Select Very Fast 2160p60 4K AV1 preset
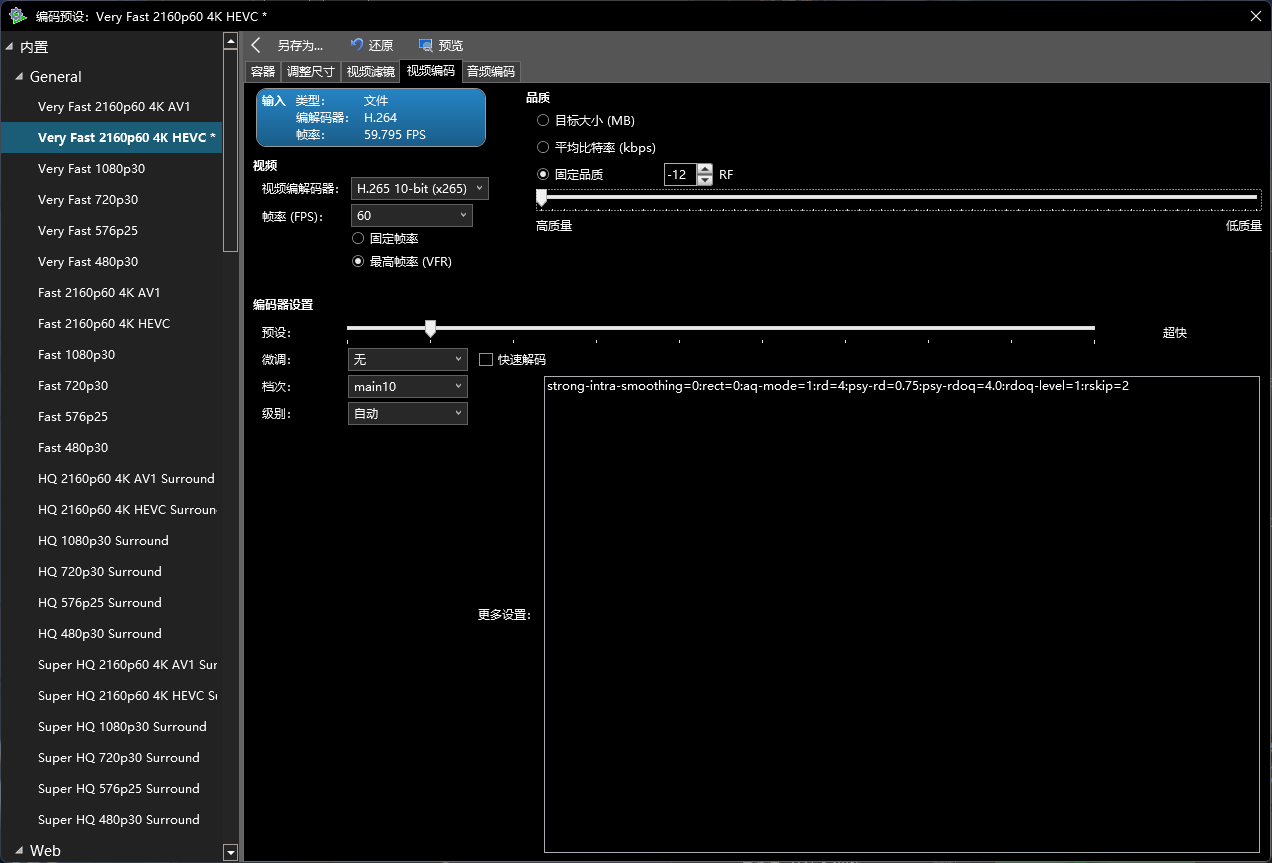The height and width of the screenshot is (863, 1272). click(x=114, y=107)
